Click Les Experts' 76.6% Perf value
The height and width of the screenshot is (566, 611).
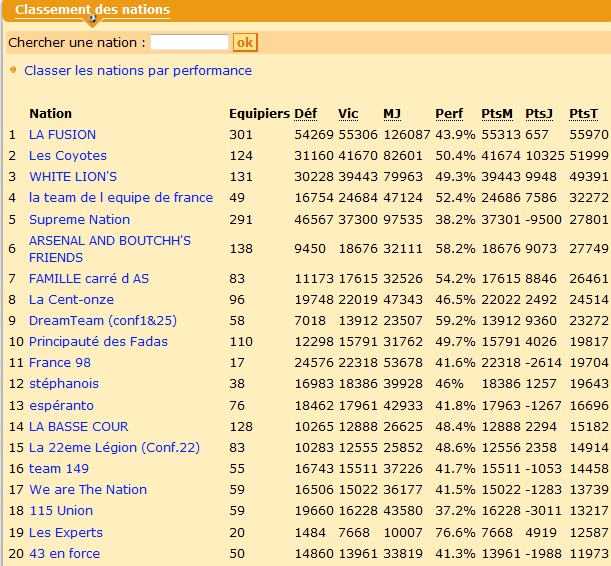point(455,532)
